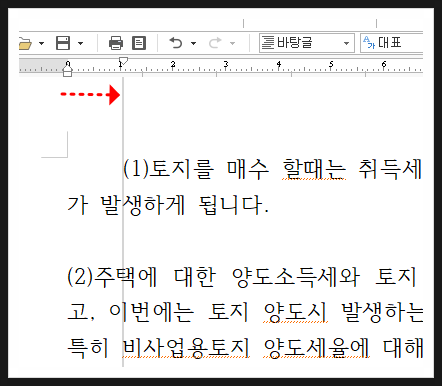Open the print preview icon
The image size is (442, 386).
(139, 43)
